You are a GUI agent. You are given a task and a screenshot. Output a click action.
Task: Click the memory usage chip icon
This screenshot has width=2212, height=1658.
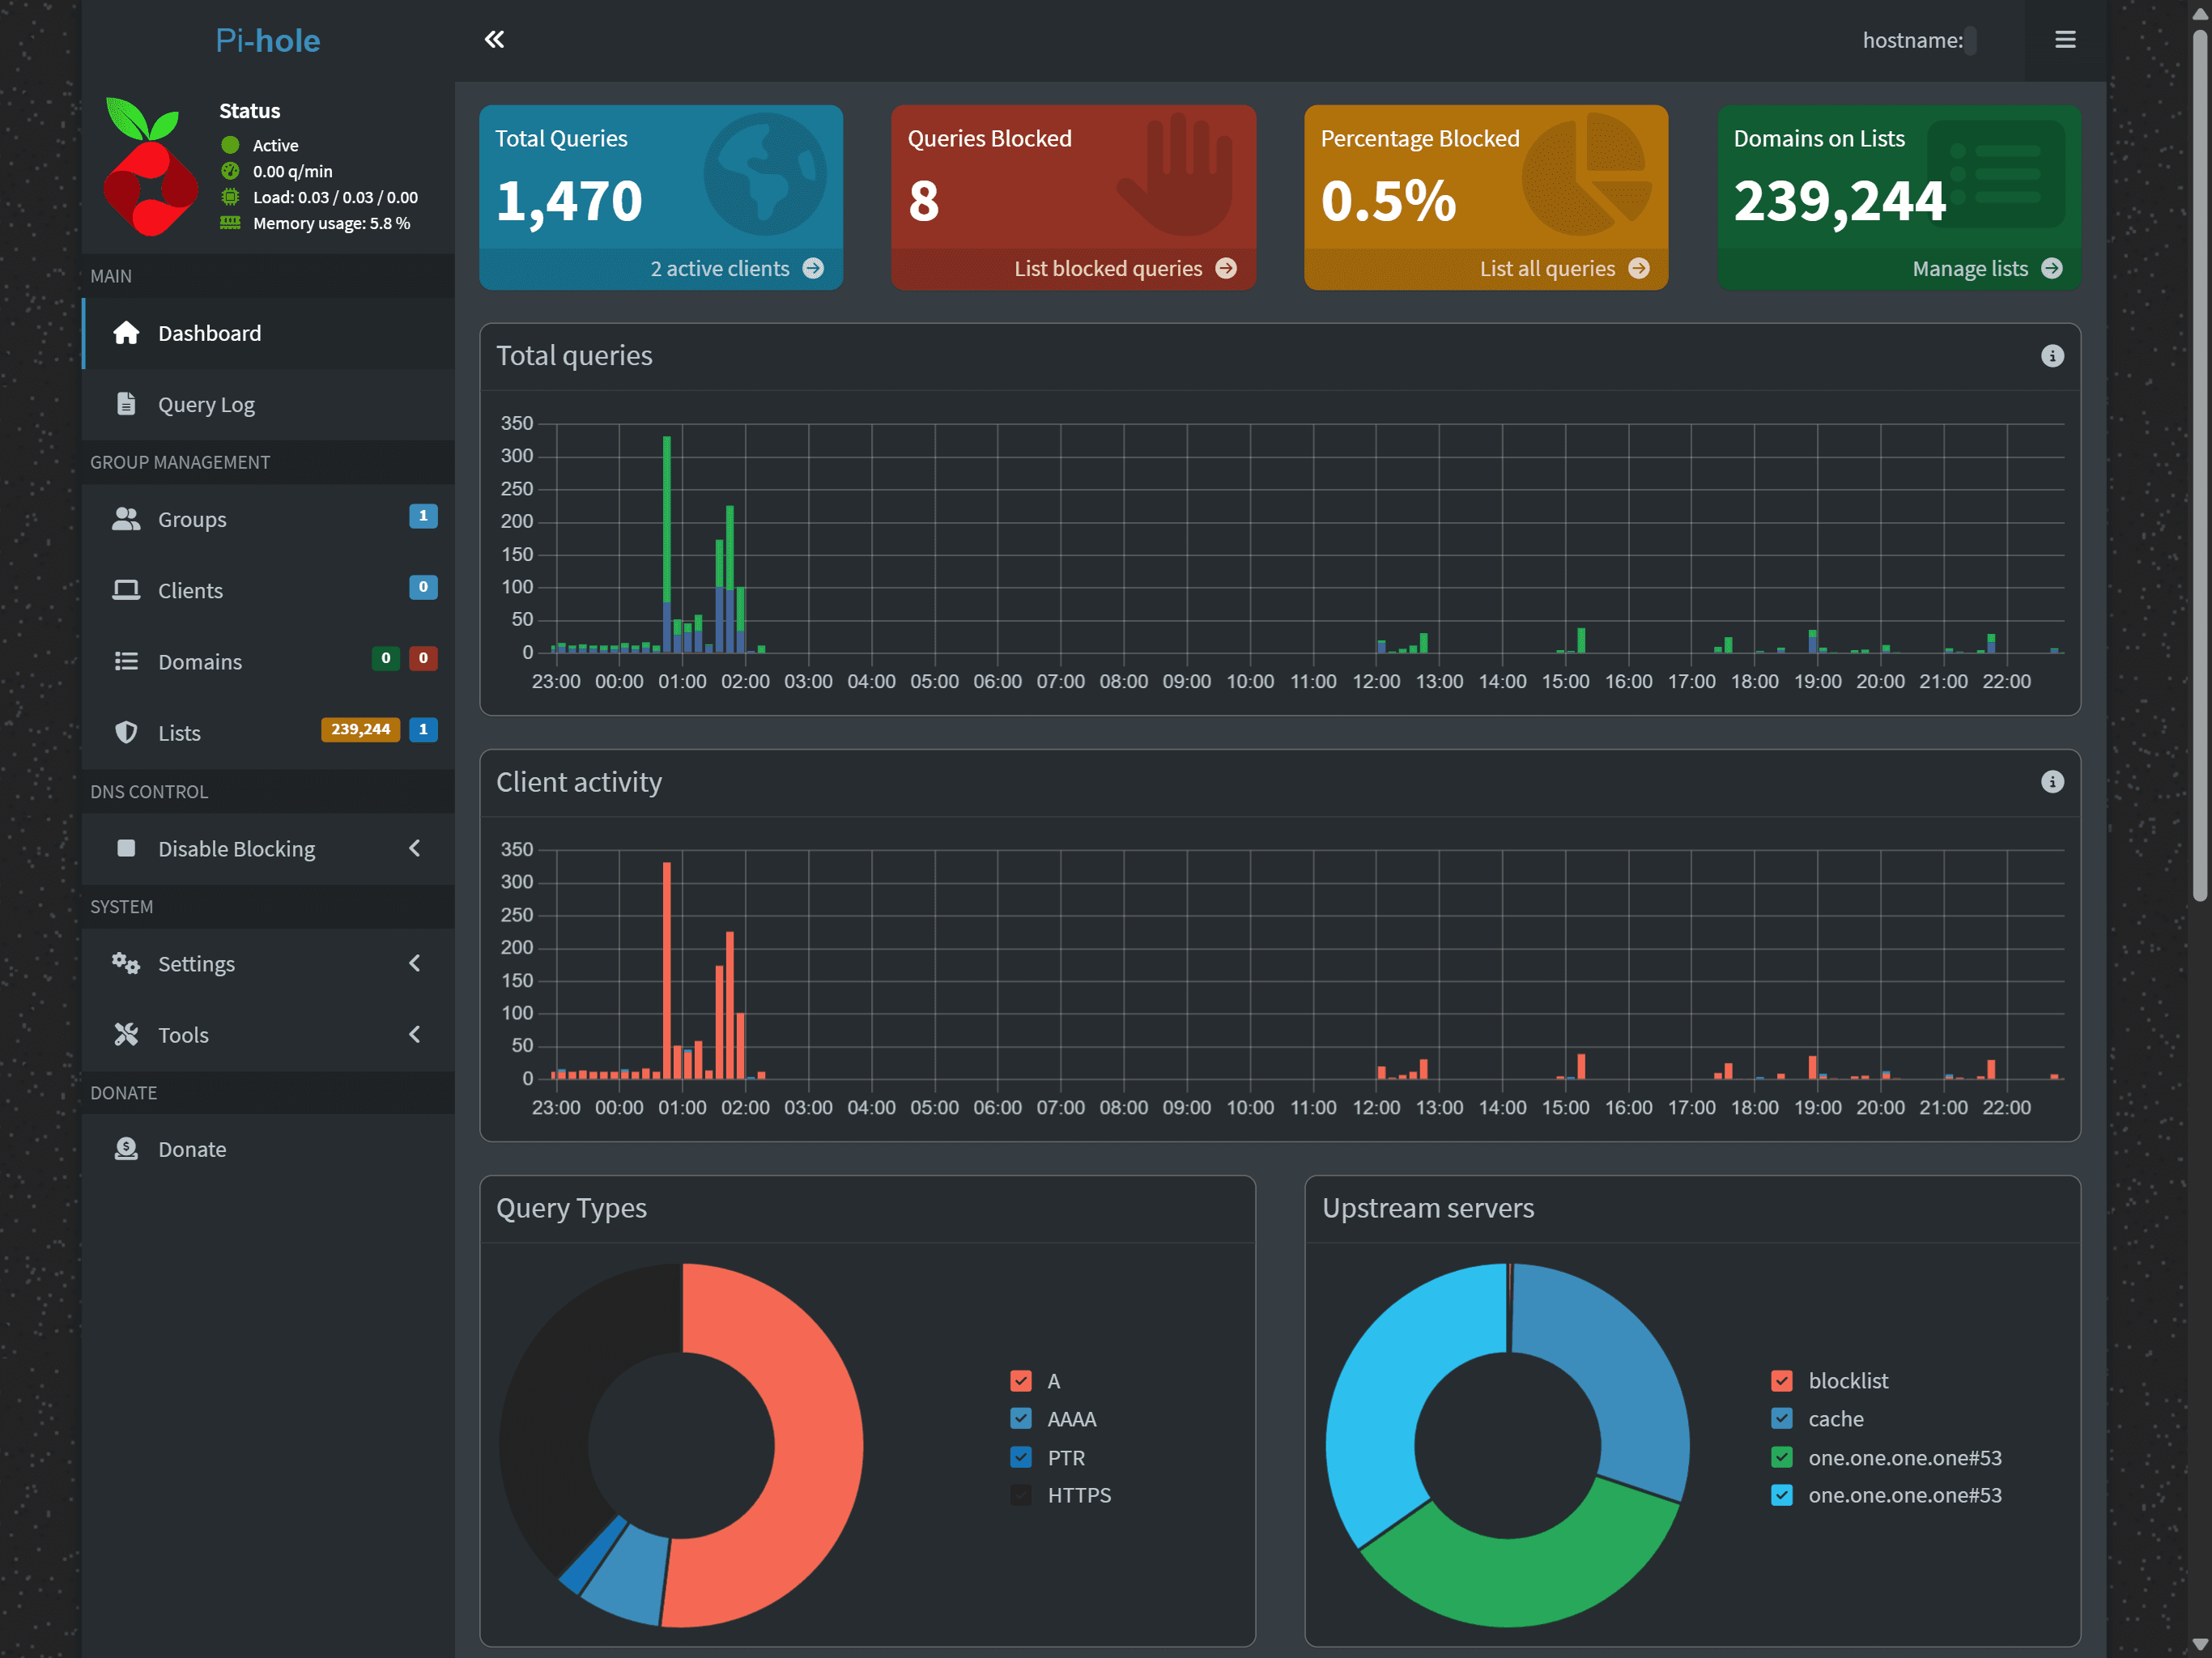(230, 222)
